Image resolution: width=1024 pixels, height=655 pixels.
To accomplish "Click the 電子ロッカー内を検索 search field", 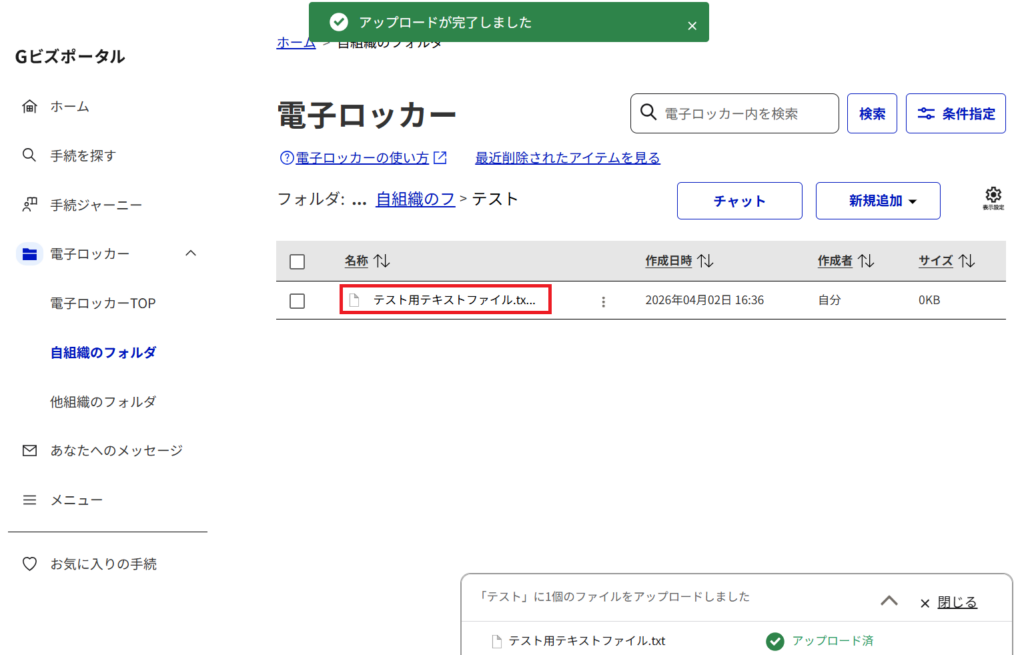I will (745, 114).
